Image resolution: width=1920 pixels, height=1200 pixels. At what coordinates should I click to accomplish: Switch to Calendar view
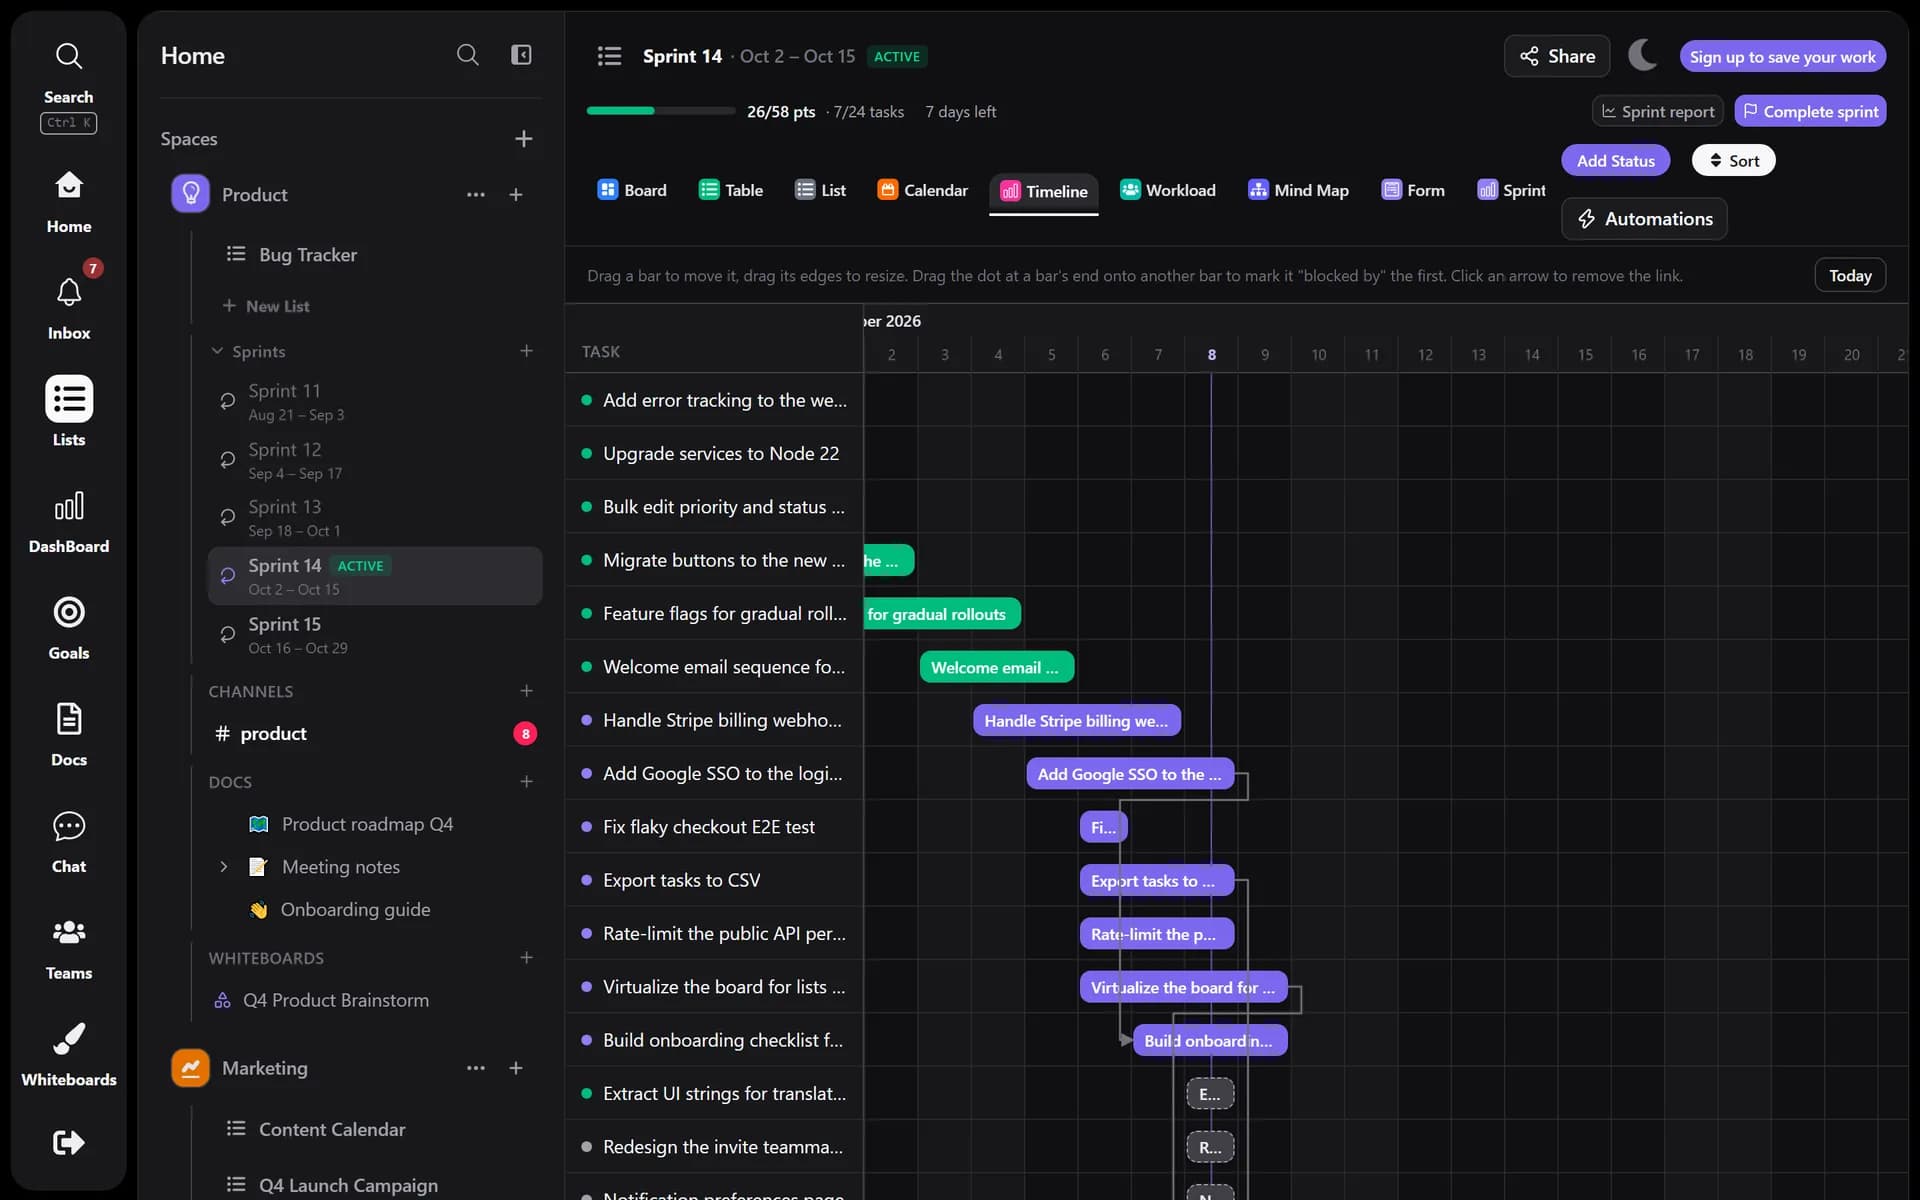click(x=922, y=190)
